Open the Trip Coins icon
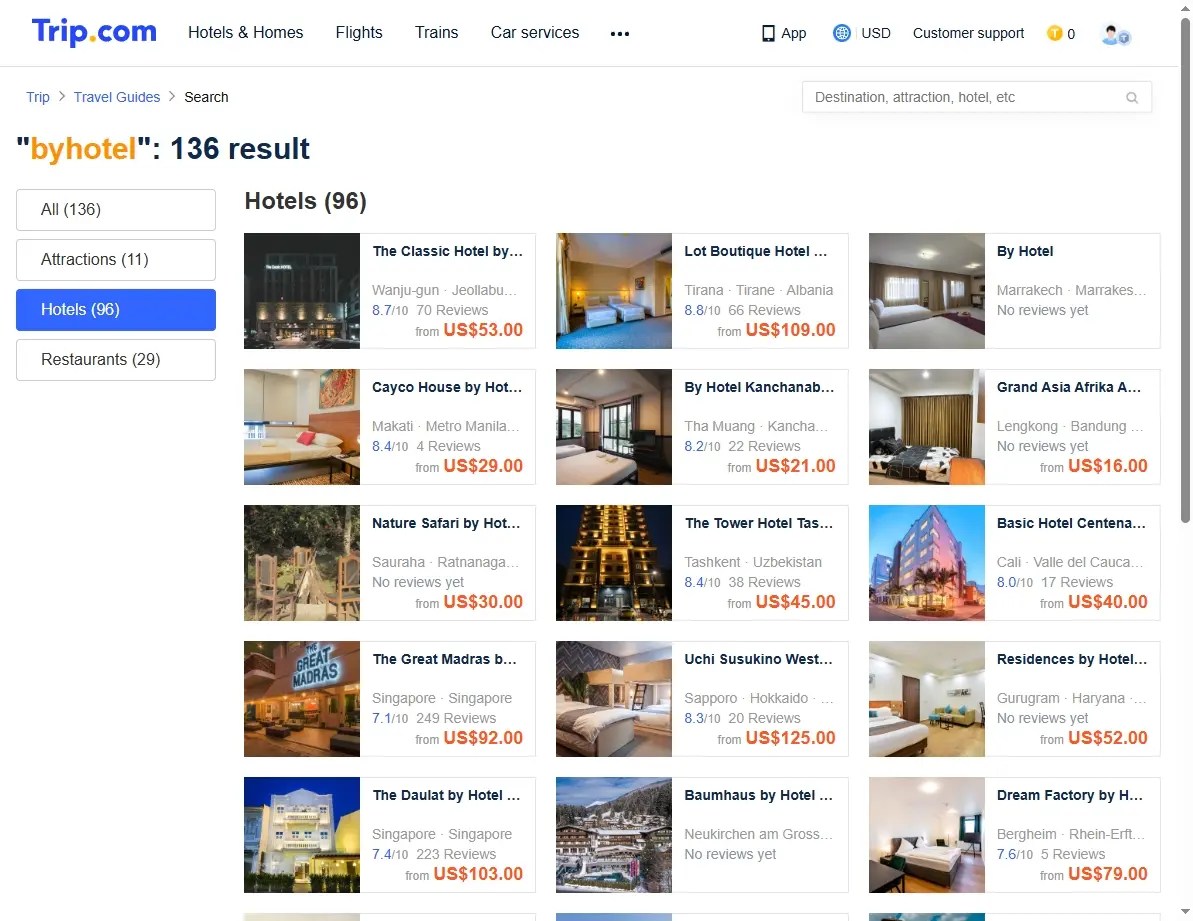This screenshot has width=1193, height=921. point(1055,33)
